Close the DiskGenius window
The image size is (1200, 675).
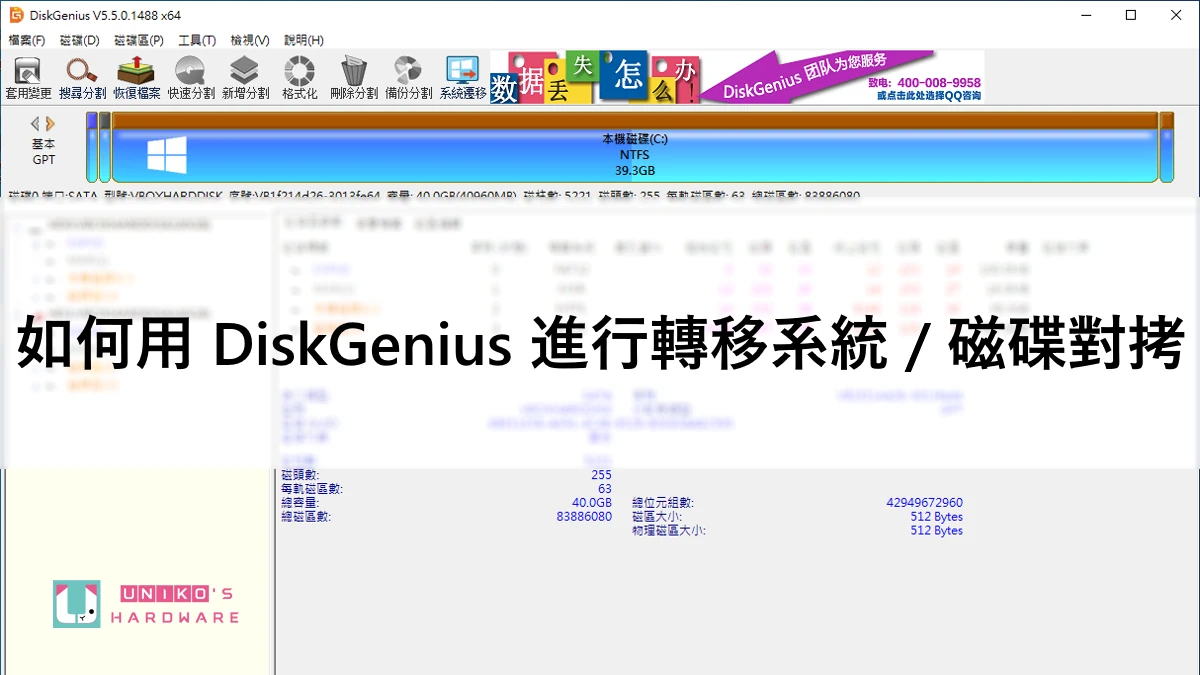pos(1177,15)
